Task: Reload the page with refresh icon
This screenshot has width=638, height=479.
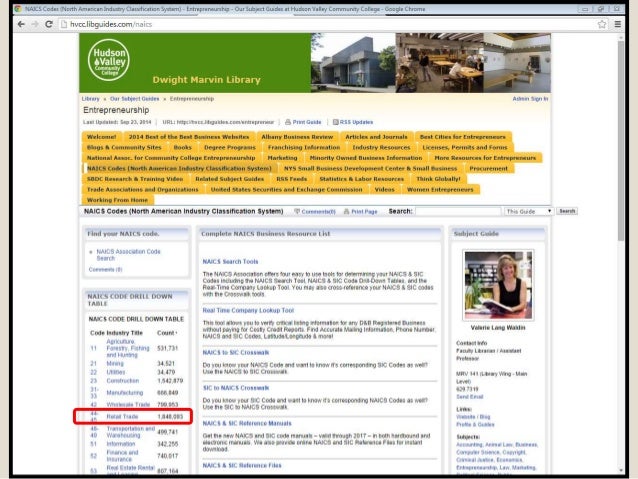Action: coord(49,24)
